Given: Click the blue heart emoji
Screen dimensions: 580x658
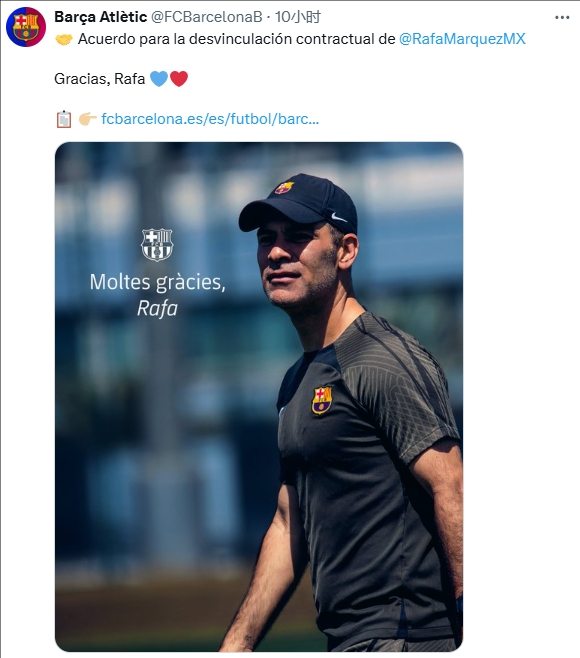Looking at the screenshot, I should (159, 78).
